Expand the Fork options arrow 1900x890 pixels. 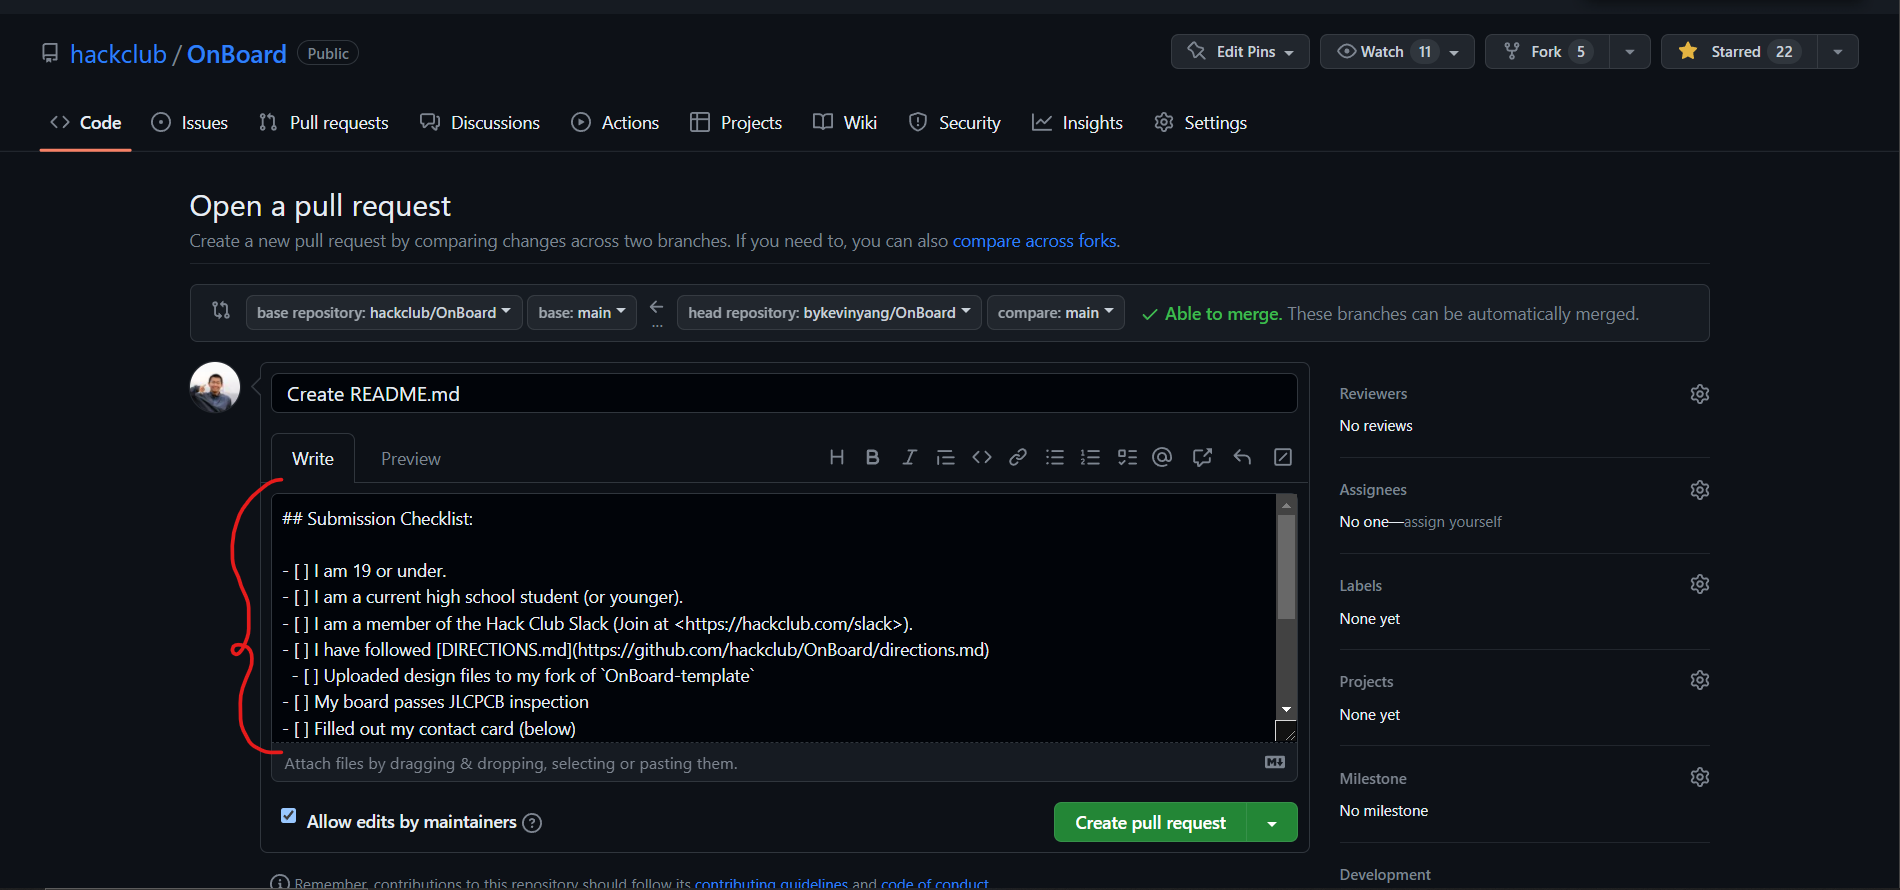pyautogui.click(x=1630, y=52)
